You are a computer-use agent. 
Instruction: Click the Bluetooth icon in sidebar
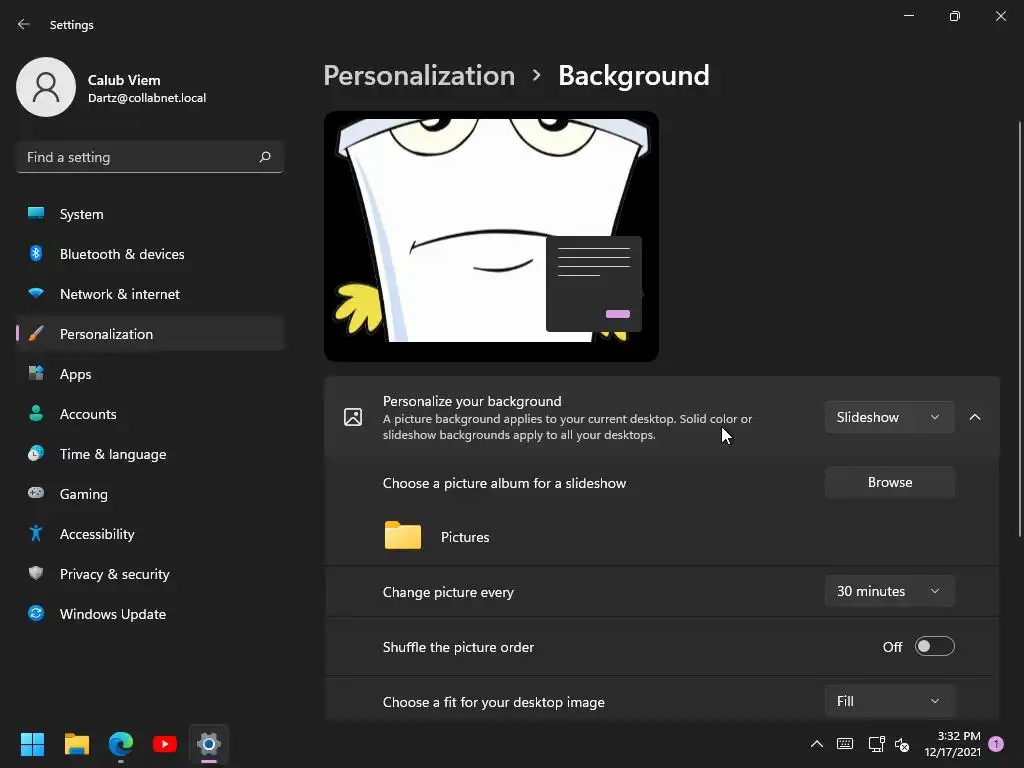pyautogui.click(x=36, y=253)
